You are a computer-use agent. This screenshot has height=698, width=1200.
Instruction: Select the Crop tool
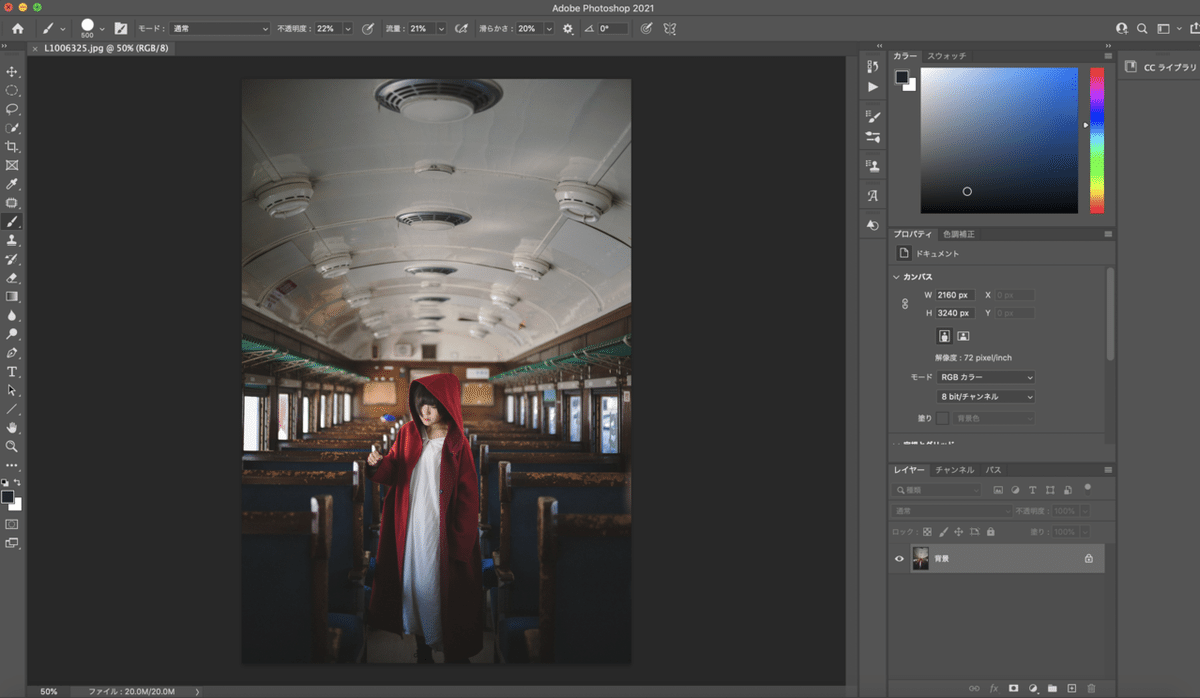[x=12, y=147]
